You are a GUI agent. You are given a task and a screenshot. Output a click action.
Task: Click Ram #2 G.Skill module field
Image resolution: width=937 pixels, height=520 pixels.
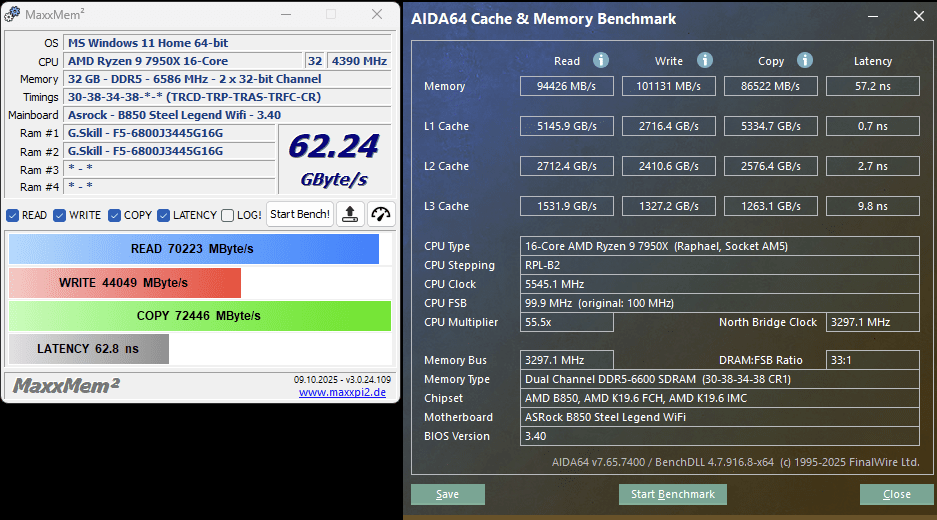(169, 151)
